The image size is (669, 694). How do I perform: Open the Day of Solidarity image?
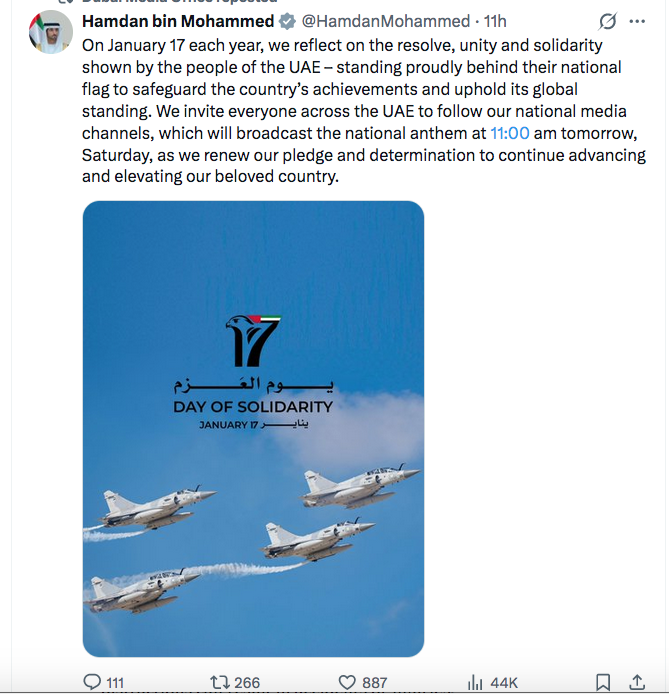click(x=253, y=429)
